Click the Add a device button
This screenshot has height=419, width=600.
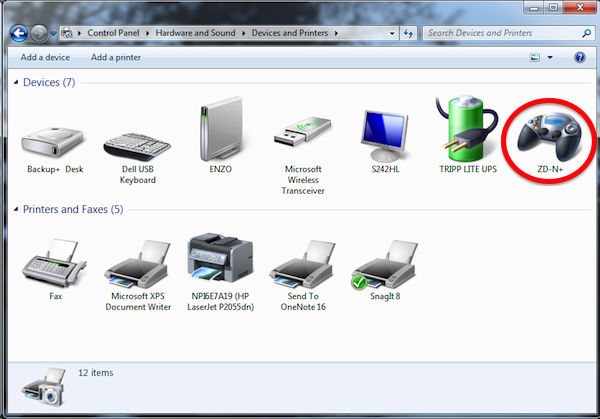(x=44, y=58)
